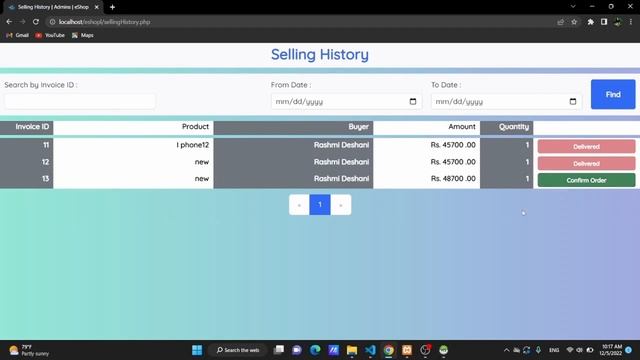
Task: Open Microsoft Edge from the taskbar
Action: (x=315, y=350)
